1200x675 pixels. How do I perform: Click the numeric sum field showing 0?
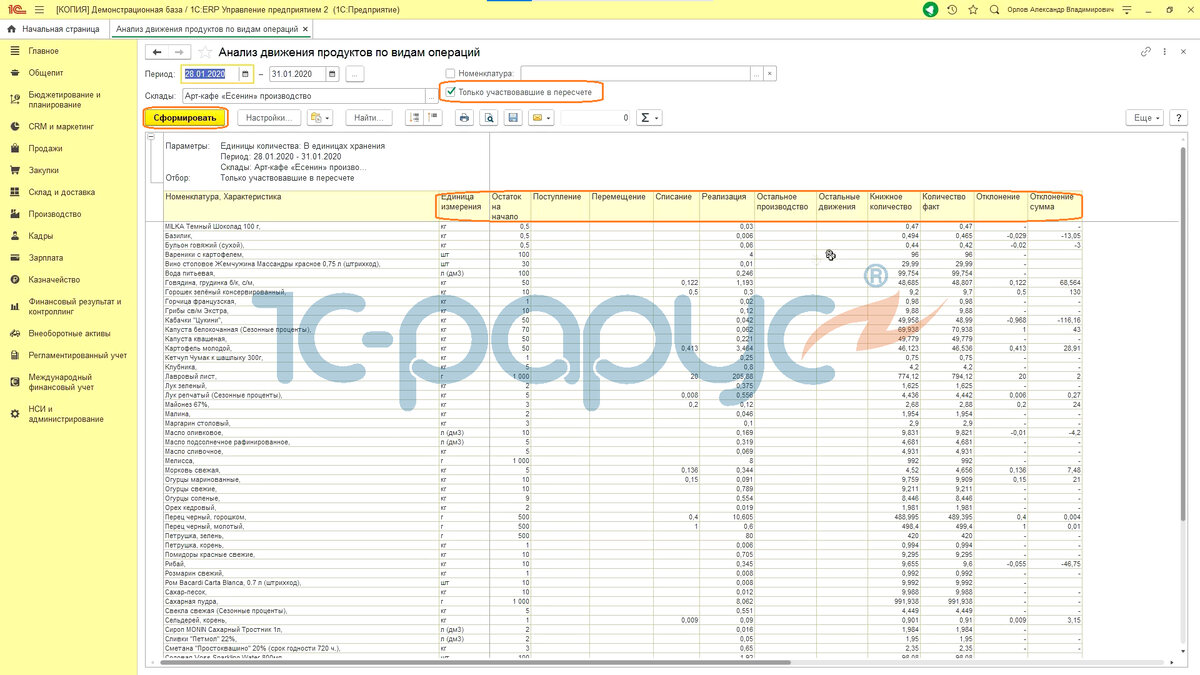click(x=596, y=117)
